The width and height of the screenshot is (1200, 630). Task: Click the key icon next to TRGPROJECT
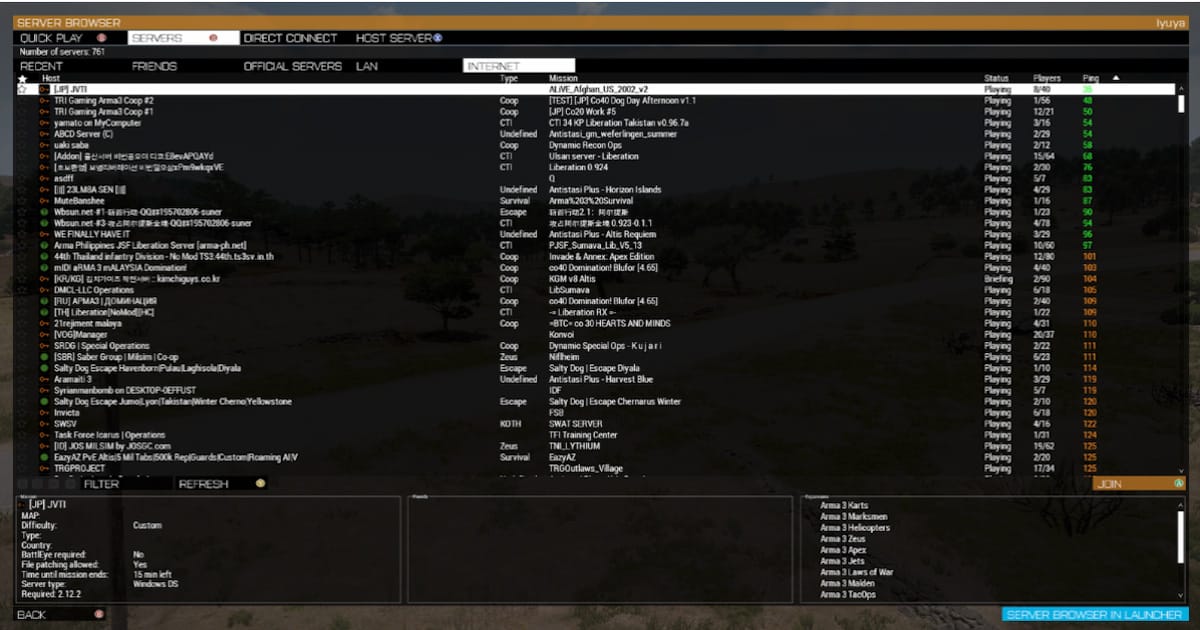coord(44,468)
